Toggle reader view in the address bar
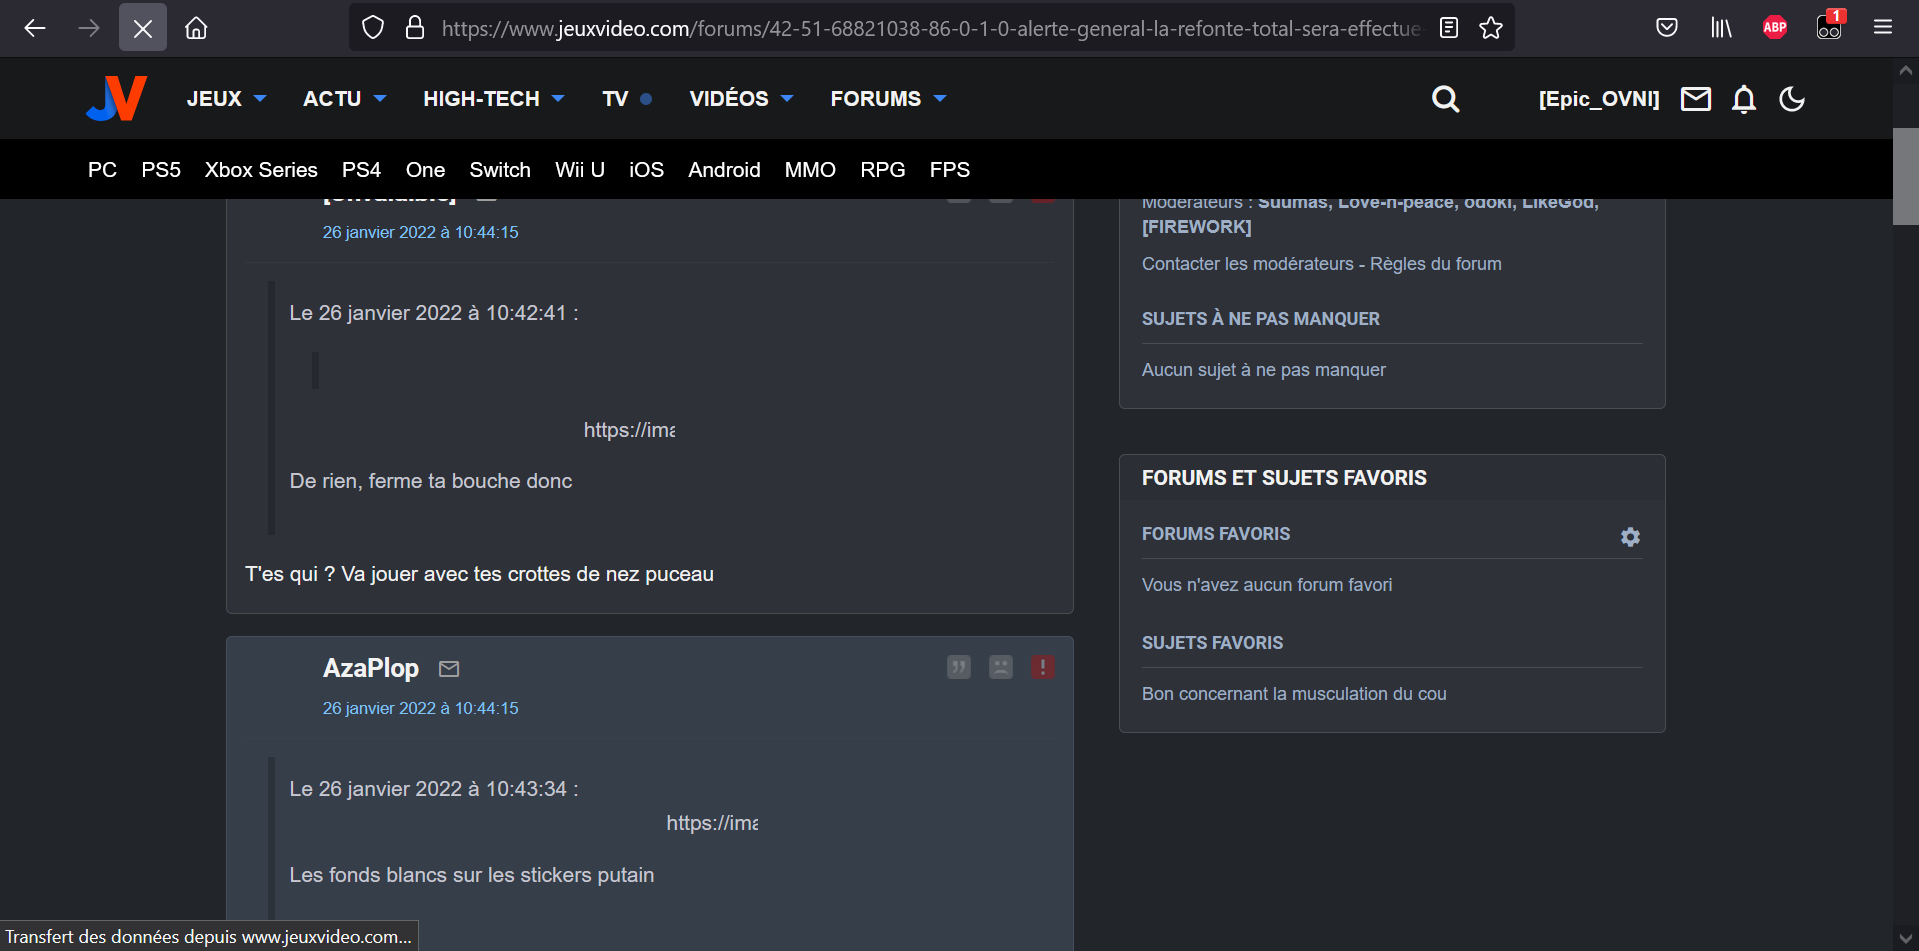 tap(1449, 28)
